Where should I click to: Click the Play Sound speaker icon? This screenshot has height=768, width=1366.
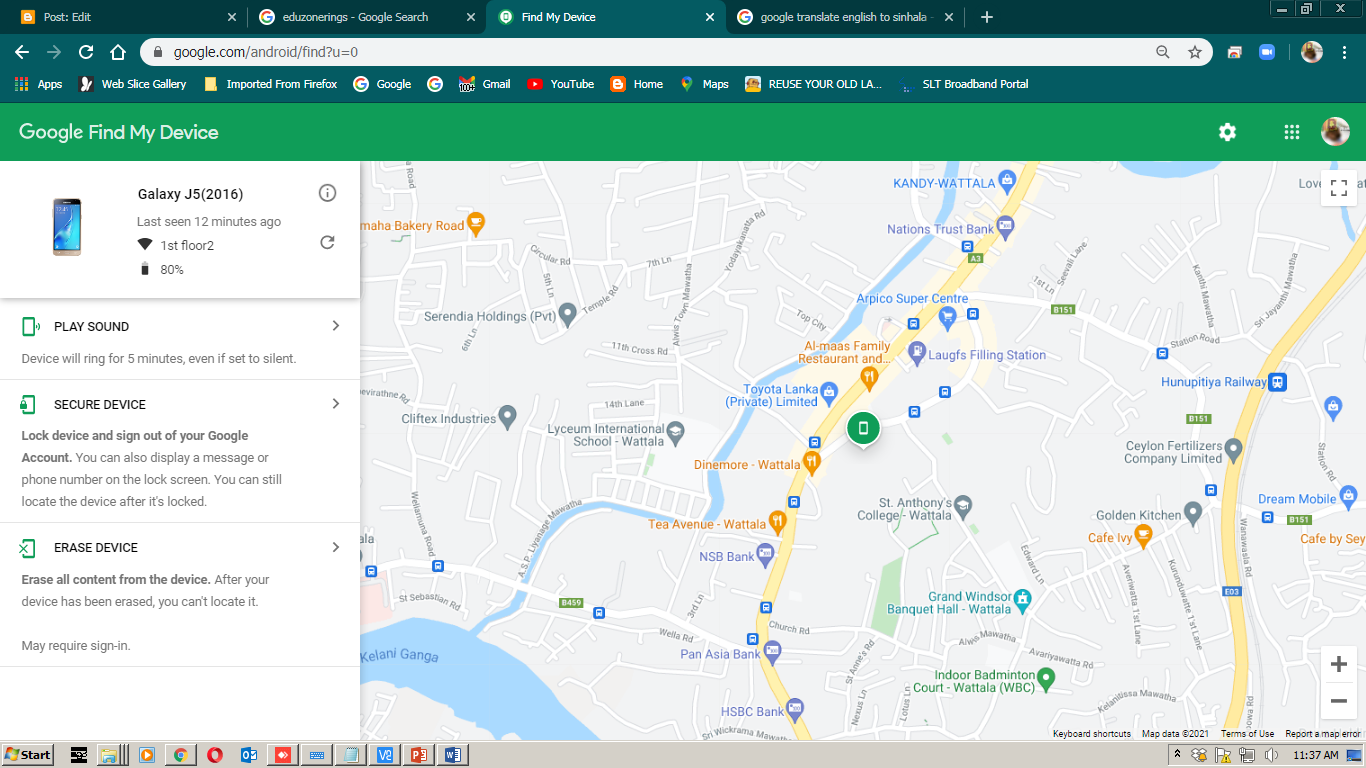tap(30, 325)
